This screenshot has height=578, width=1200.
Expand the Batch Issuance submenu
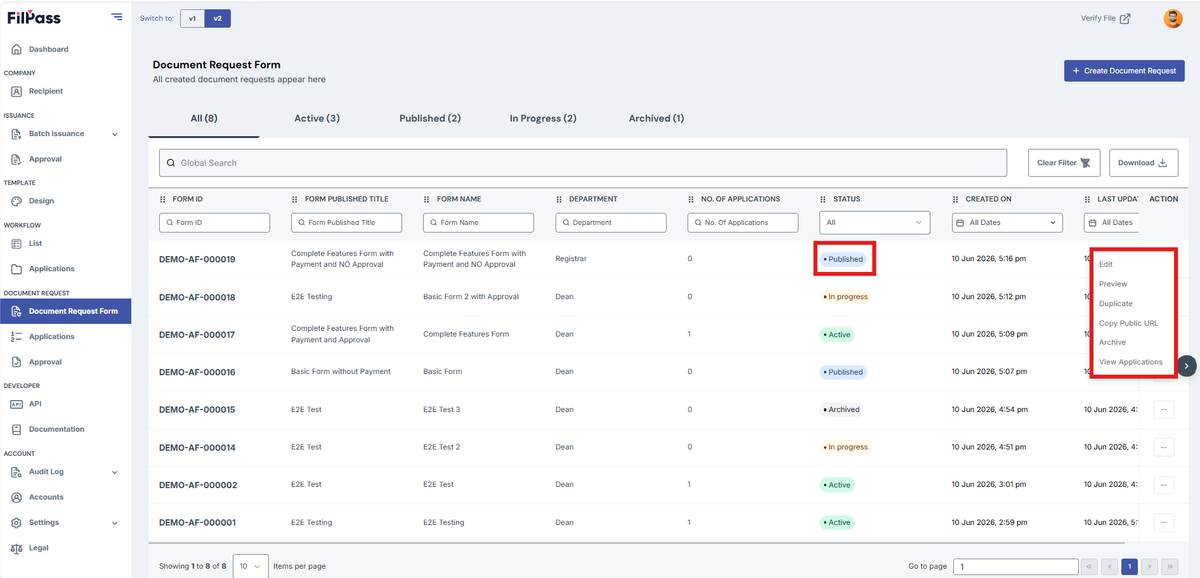tap(114, 134)
